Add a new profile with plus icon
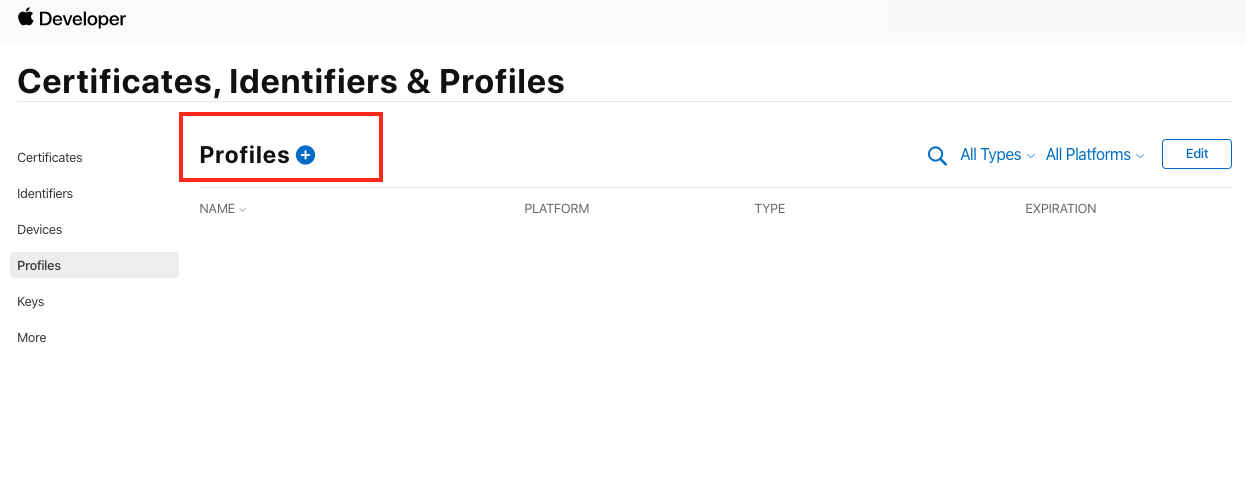The width and height of the screenshot is (1246, 483). (x=306, y=155)
